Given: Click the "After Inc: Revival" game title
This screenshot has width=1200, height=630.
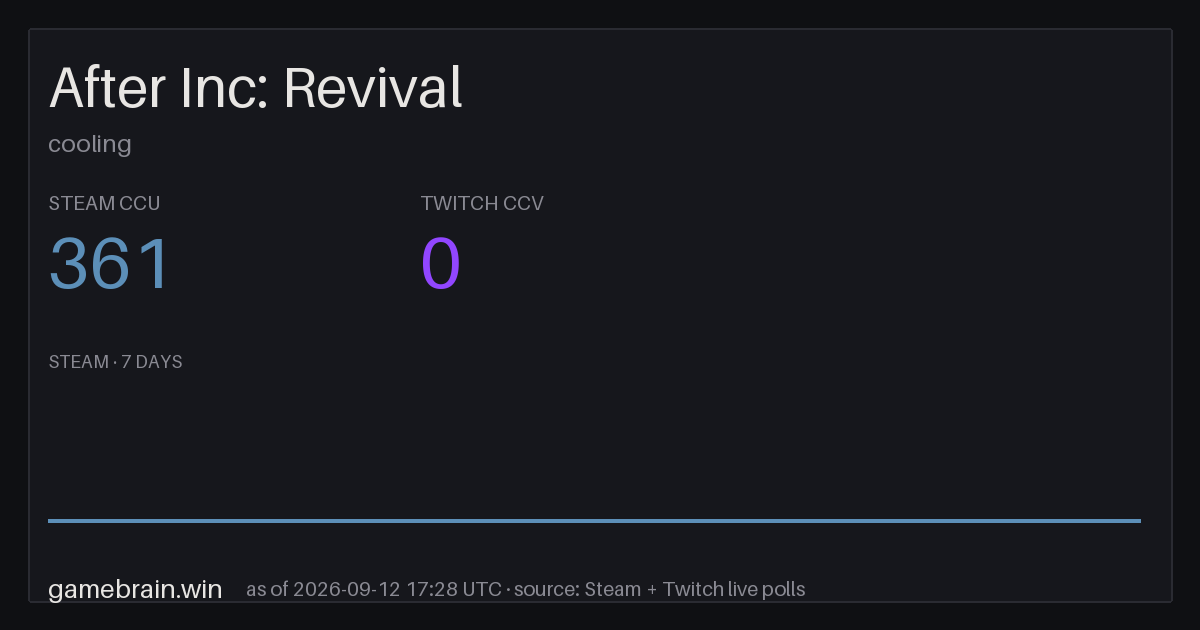Looking at the screenshot, I should (256, 88).
